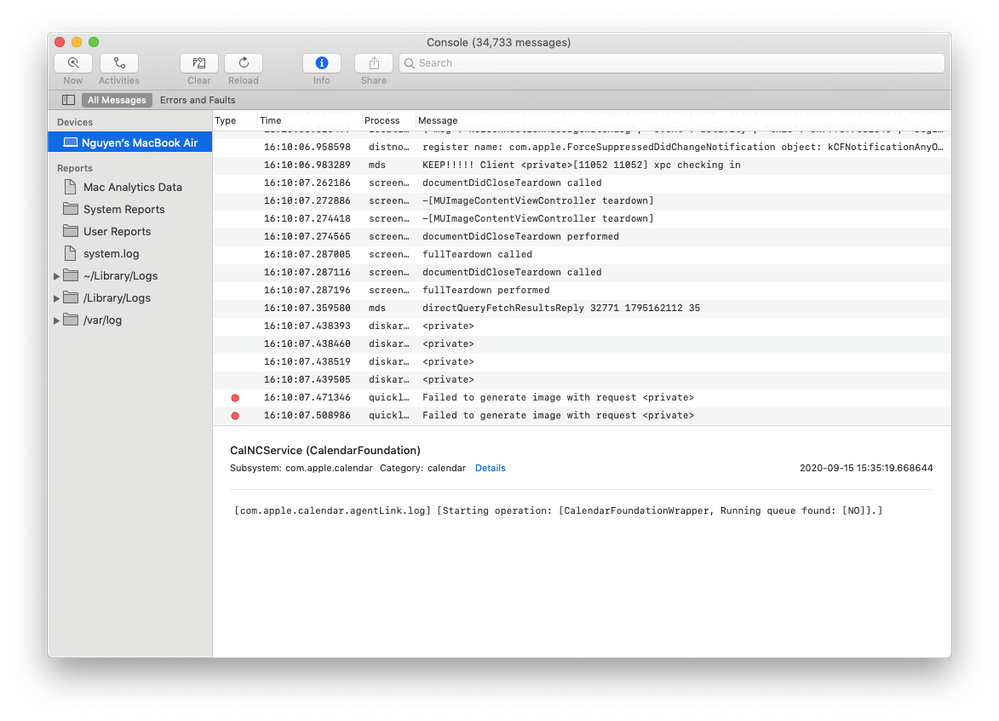999x721 pixels.
Task: Toggle the Info pane icon
Action: coord(322,63)
